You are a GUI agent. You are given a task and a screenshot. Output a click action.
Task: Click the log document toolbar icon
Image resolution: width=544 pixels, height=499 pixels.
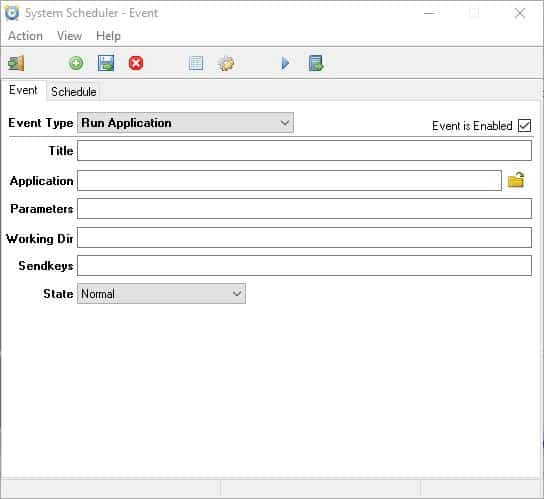point(316,64)
